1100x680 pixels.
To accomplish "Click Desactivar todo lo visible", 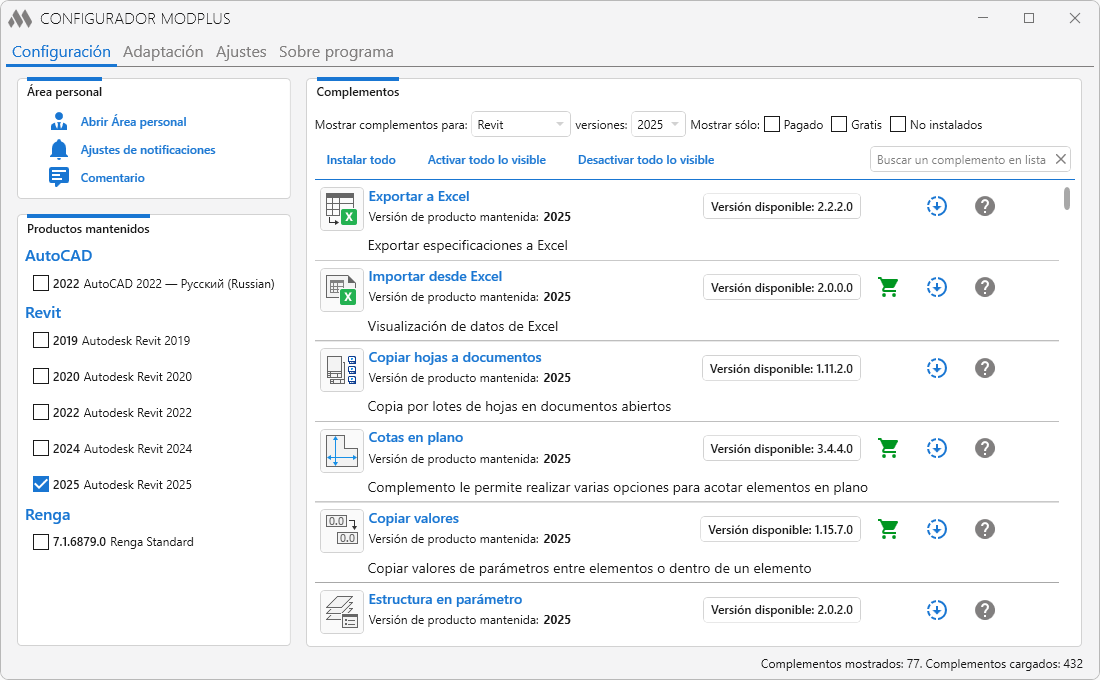I will [645, 160].
